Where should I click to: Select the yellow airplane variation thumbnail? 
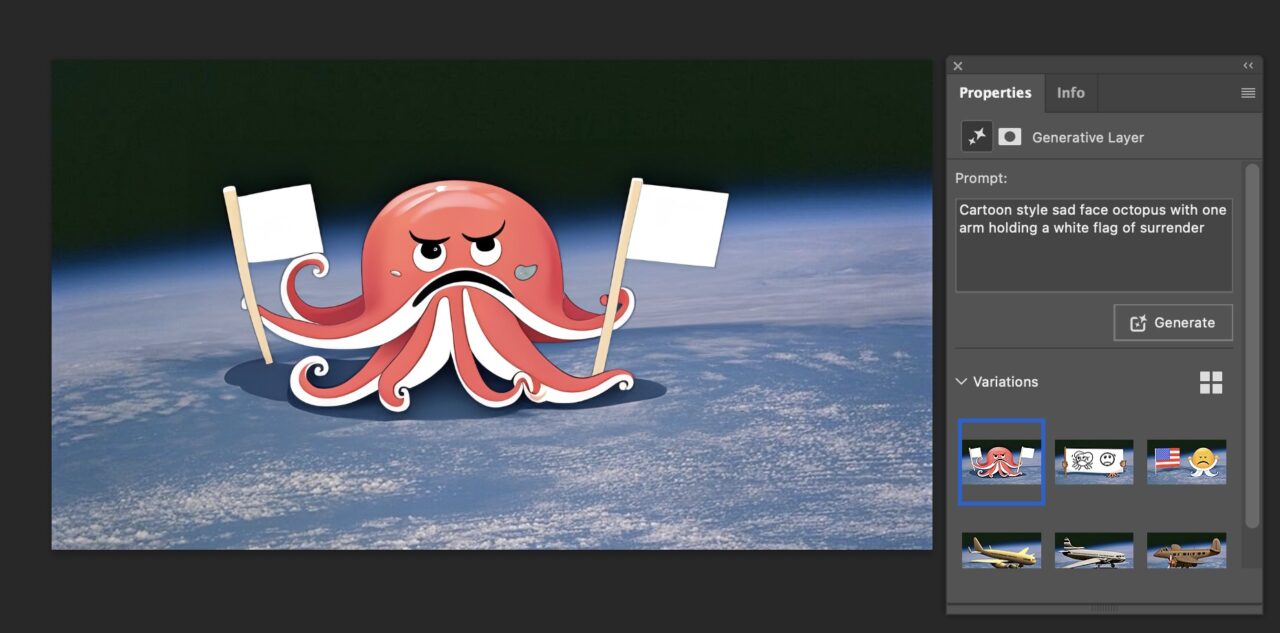pyautogui.click(x=1001, y=551)
